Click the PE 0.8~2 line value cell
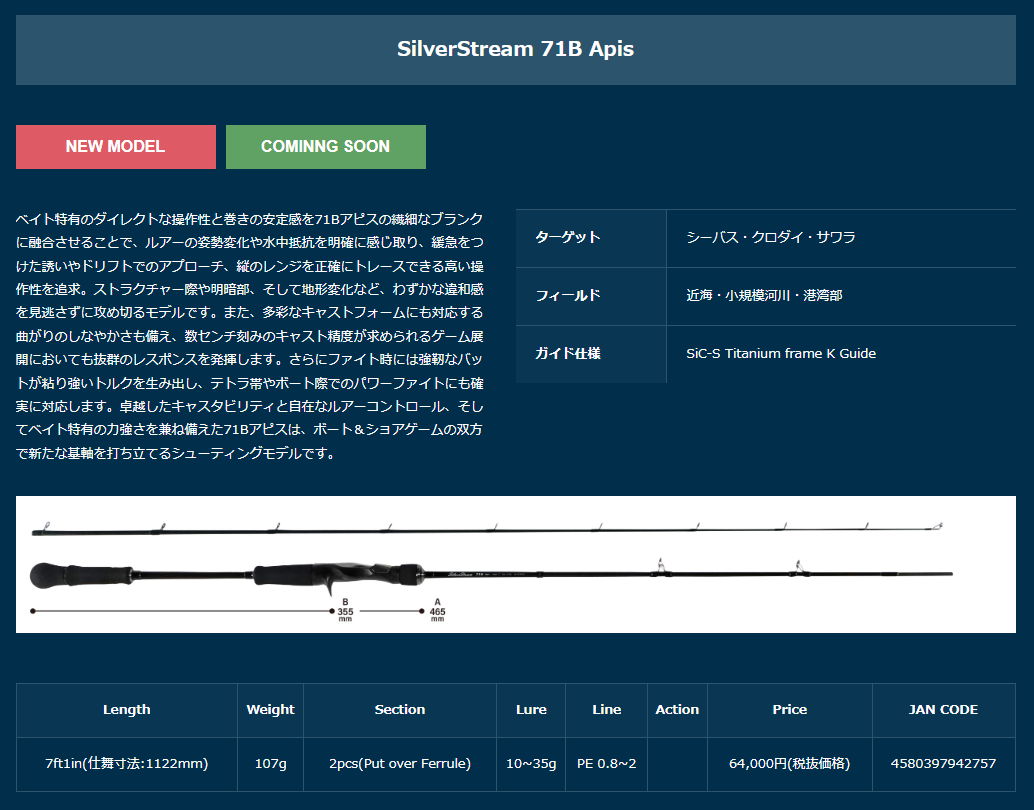Image resolution: width=1034 pixels, height=810 pixels. [606, 764]
